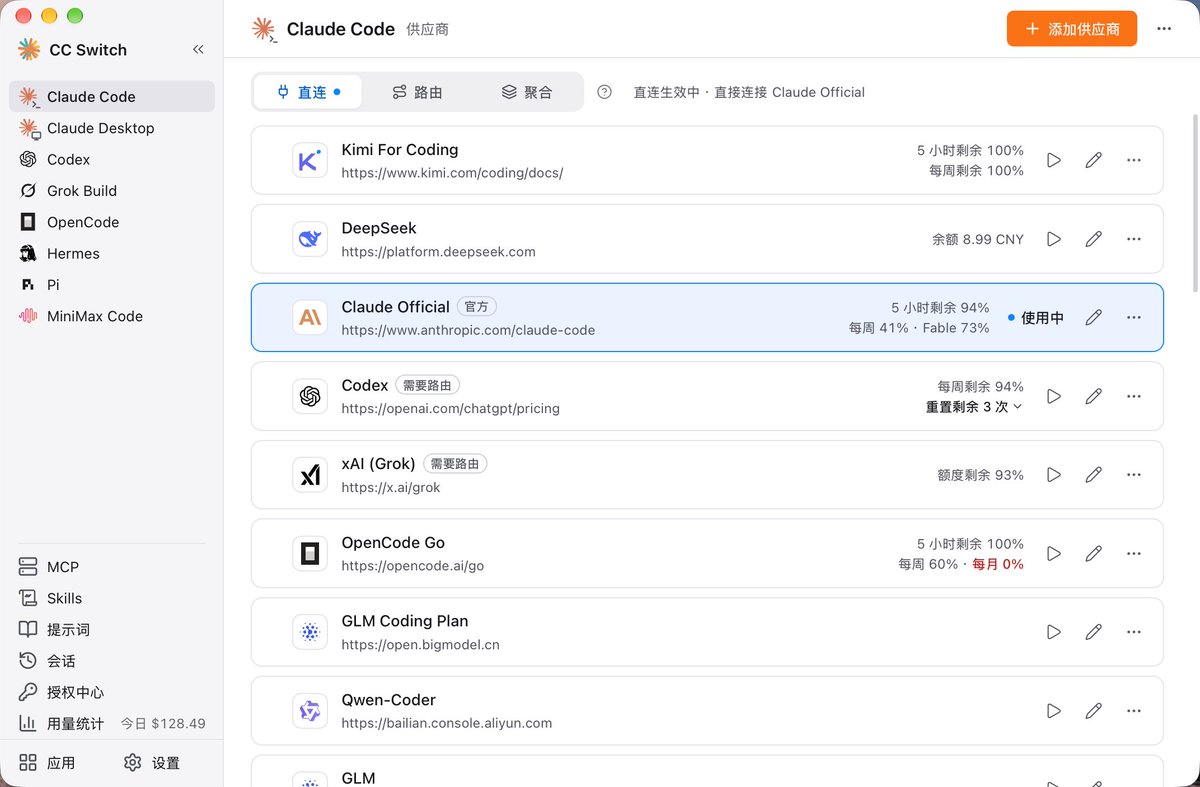
Task: Open the Skills section
Action: pos(112,598)
